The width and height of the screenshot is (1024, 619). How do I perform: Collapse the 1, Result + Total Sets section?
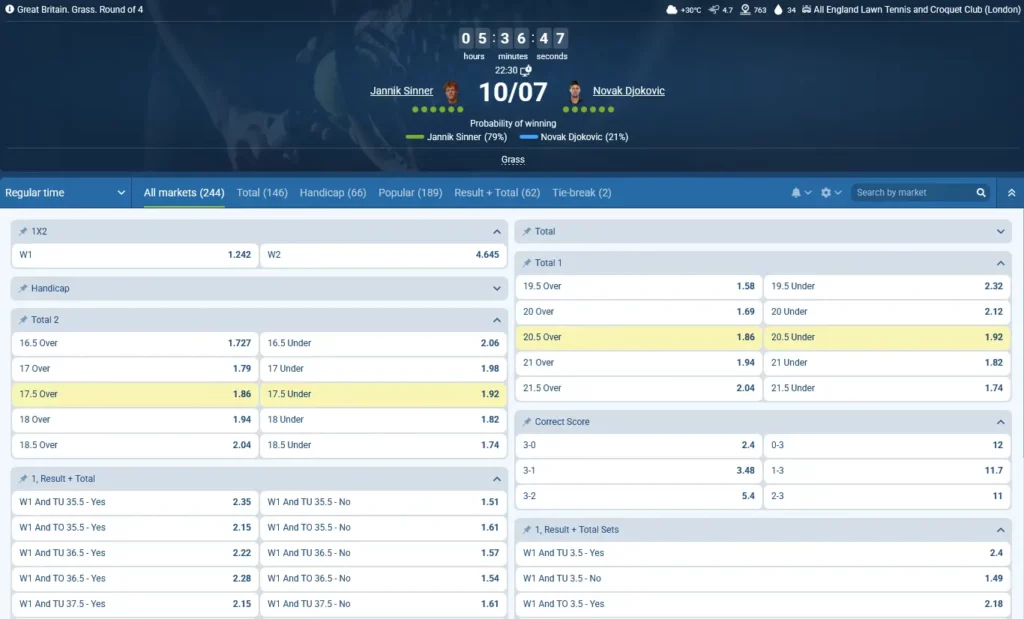click(1000, 530)
